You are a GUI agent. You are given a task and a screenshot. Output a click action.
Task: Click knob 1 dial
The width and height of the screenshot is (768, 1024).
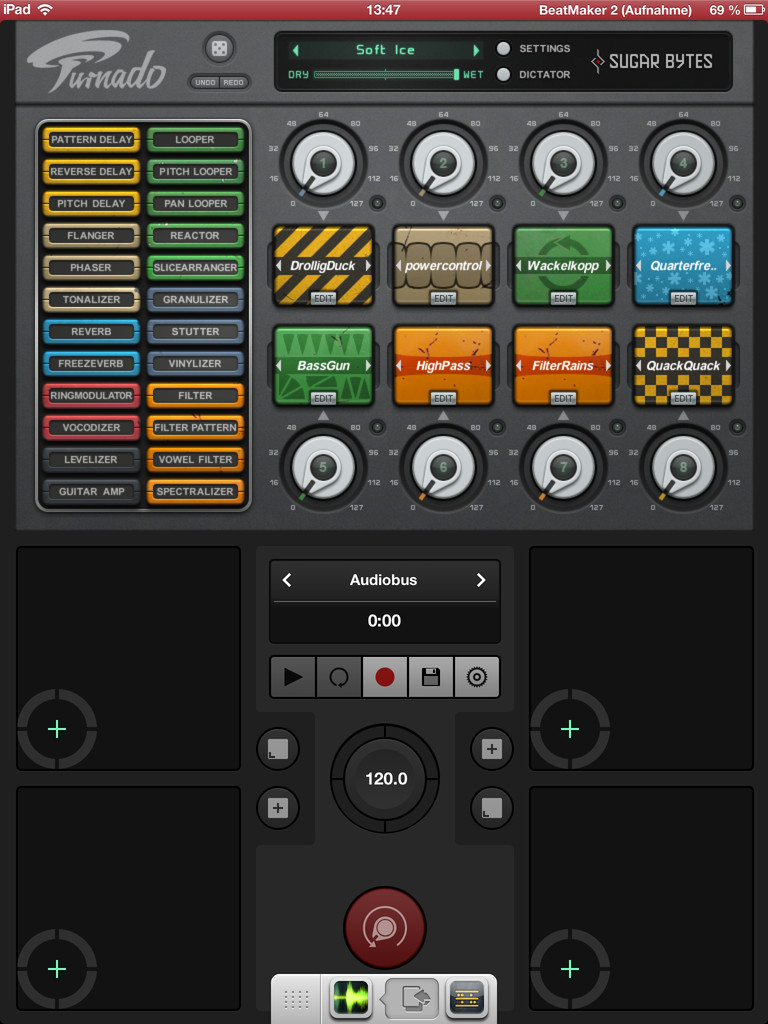[x=323, y=163]
